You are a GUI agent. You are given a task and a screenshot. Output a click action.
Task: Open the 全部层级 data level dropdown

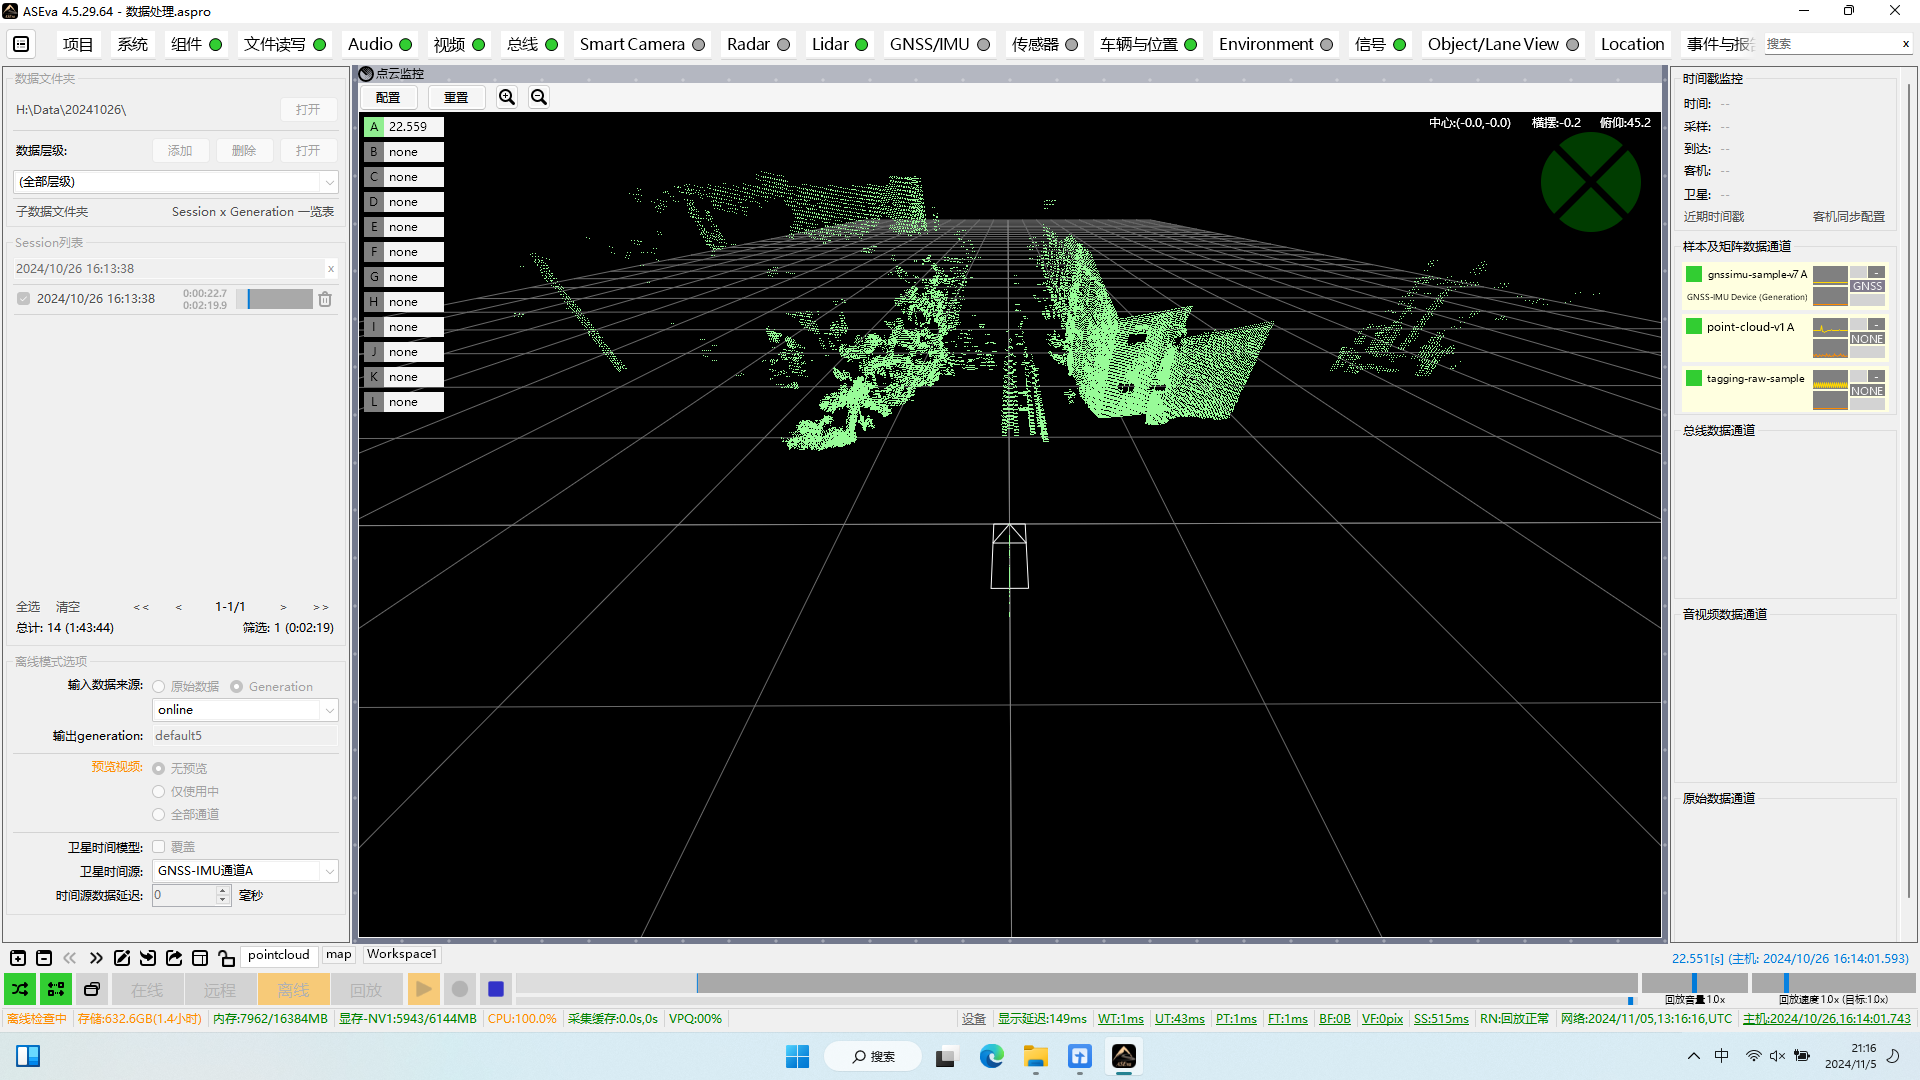tap(176, 182)
